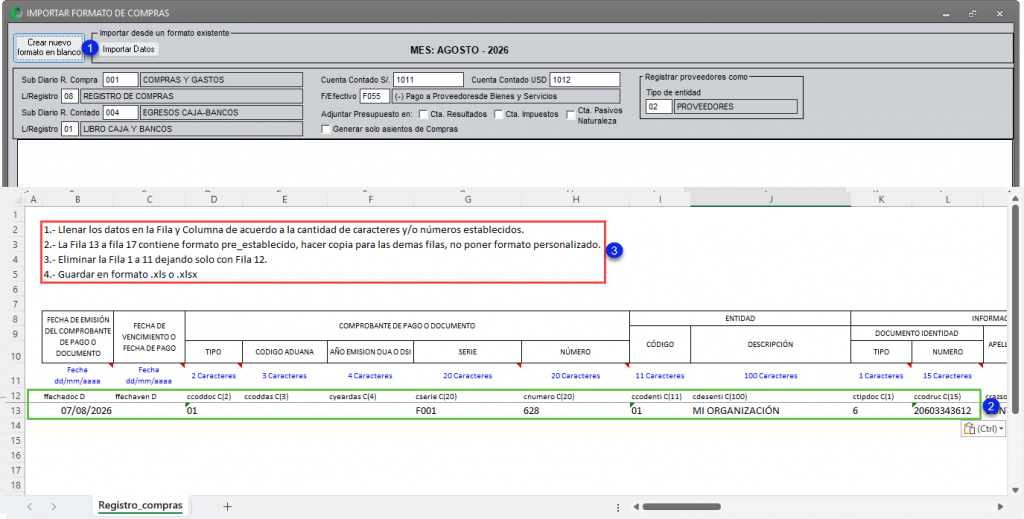Check Generar solo asientos de Compras
The width and height of the screenshot is (1024, 519).
(x=326, y=129)
